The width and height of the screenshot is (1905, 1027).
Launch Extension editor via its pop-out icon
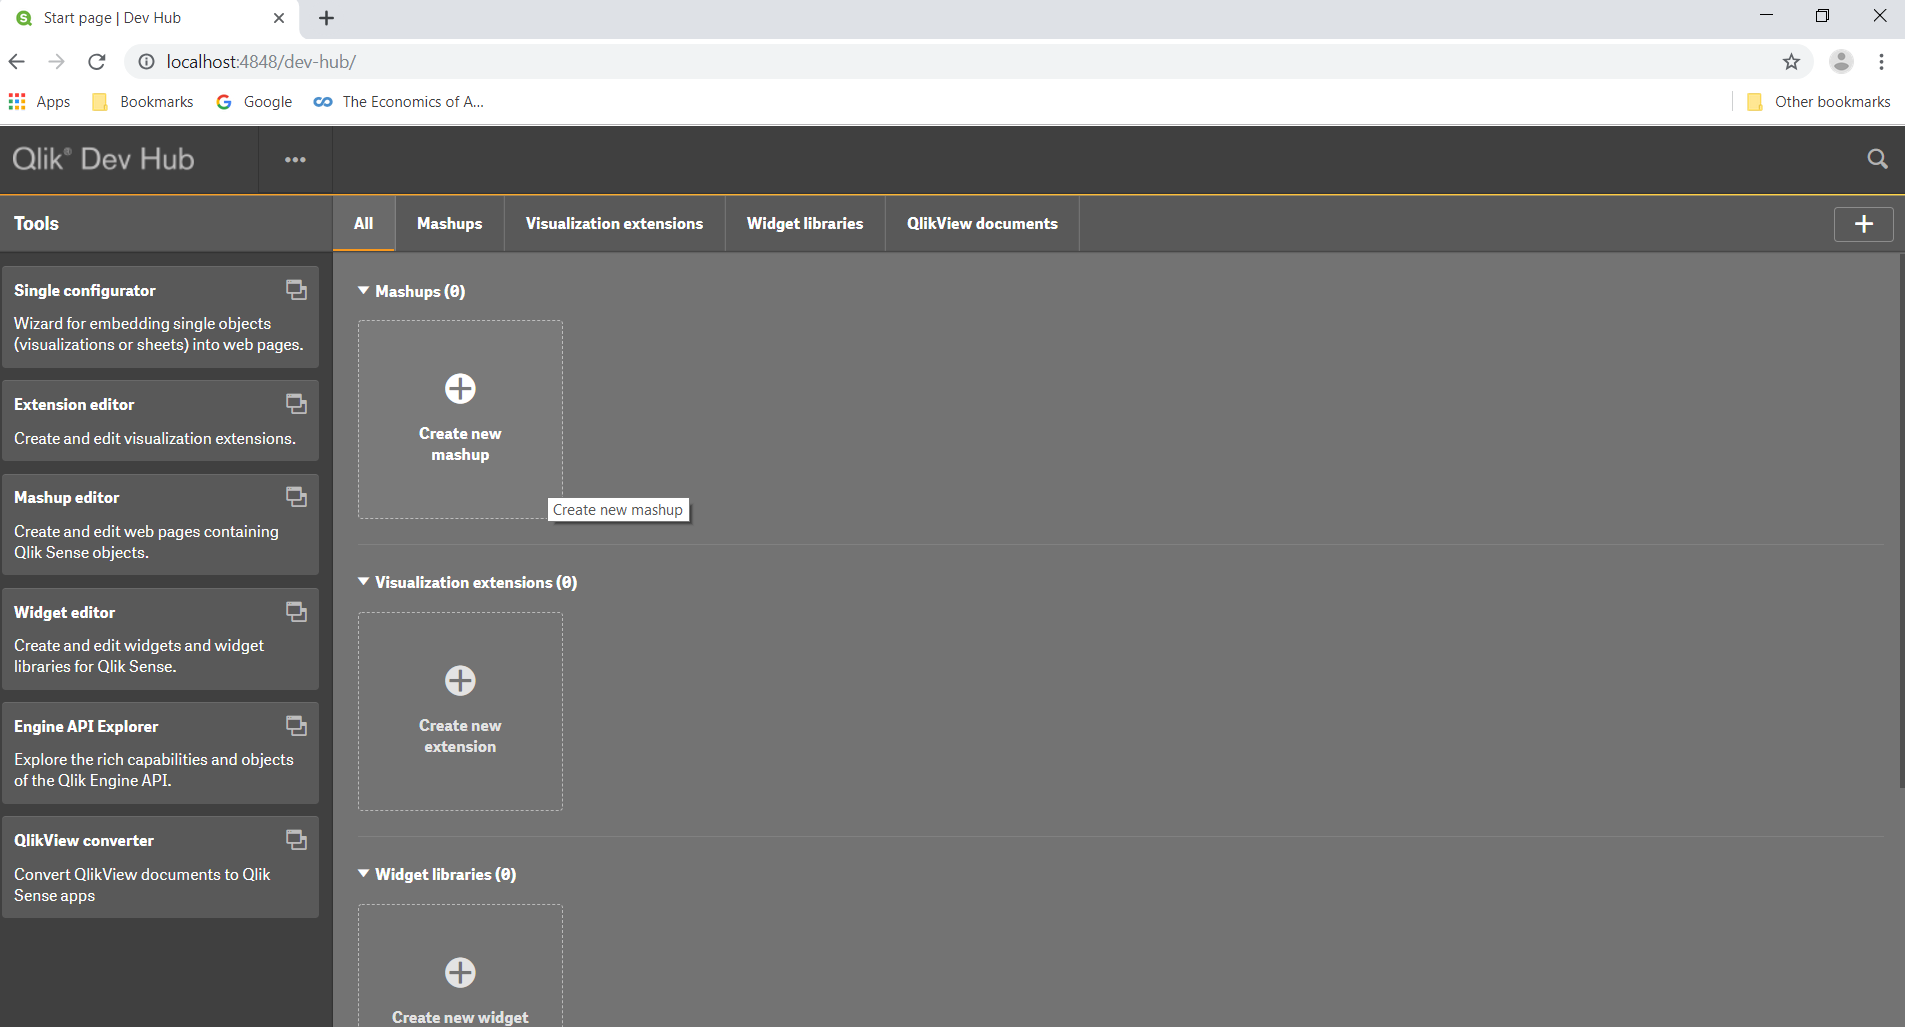pyautogui.click(x=296, y=404)
